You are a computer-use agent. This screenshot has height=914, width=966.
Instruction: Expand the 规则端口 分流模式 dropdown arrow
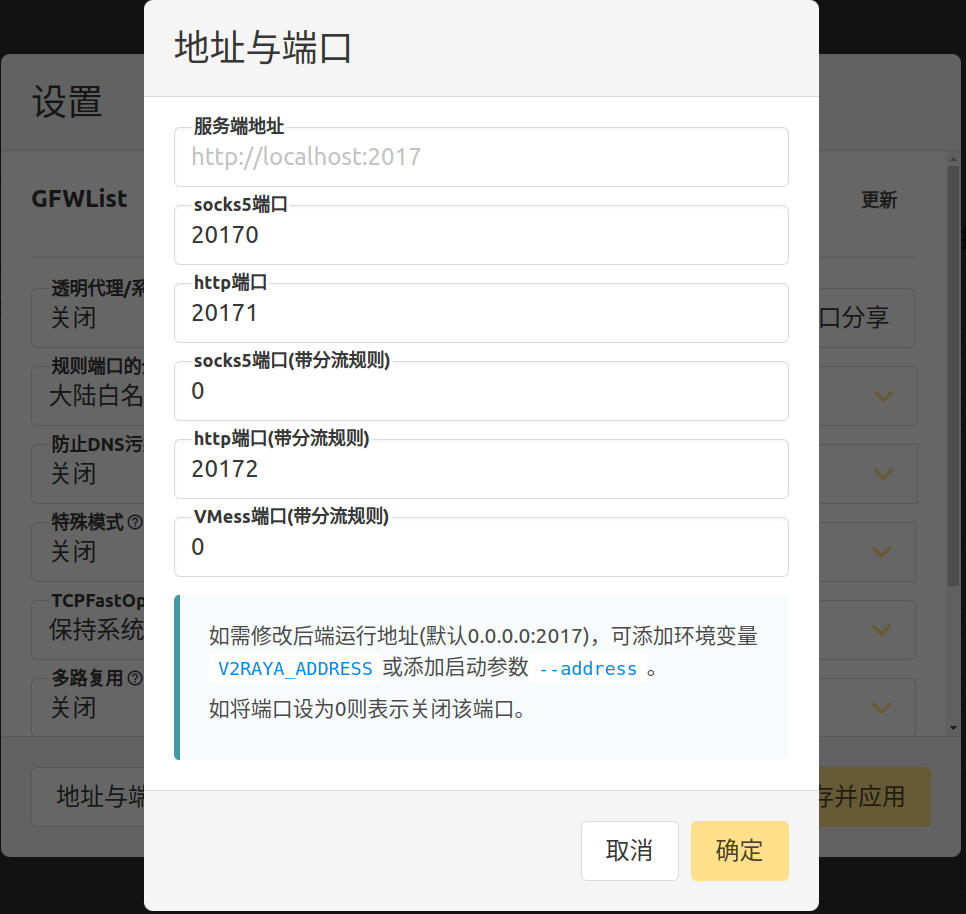pyautogui.click(x=882, y=396)
